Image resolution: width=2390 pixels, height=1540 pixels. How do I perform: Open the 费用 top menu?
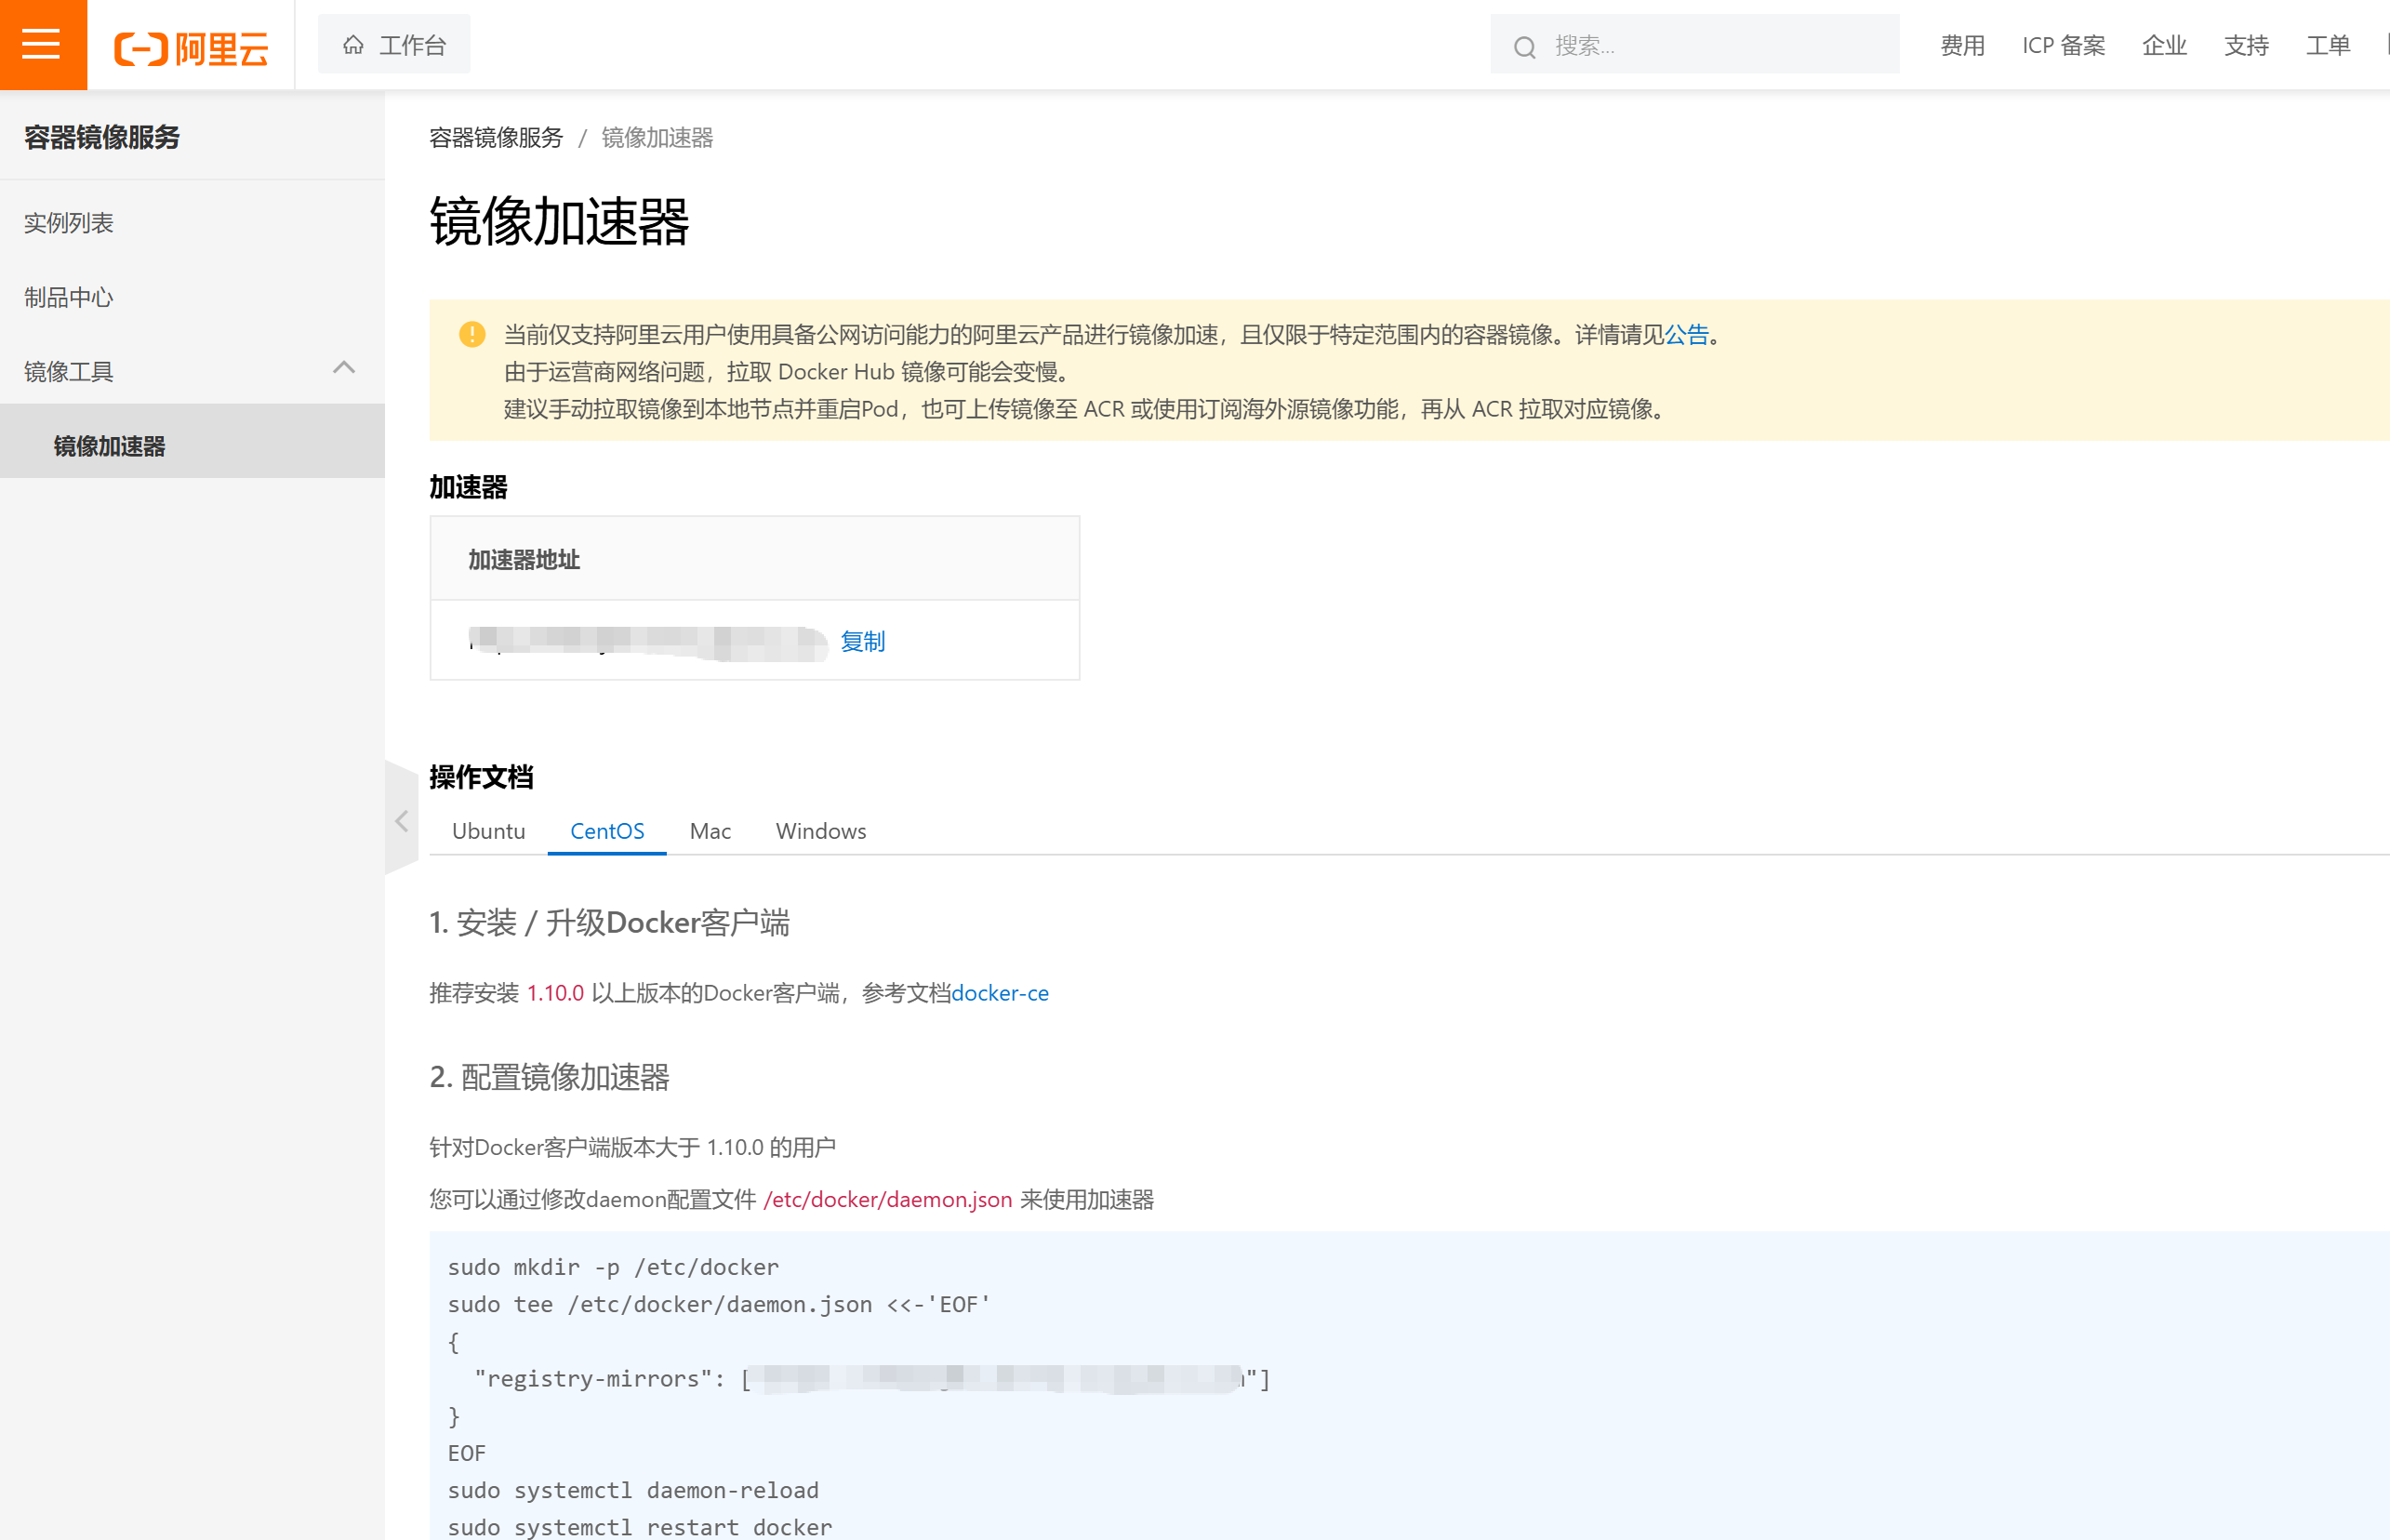click(1962, 45)
